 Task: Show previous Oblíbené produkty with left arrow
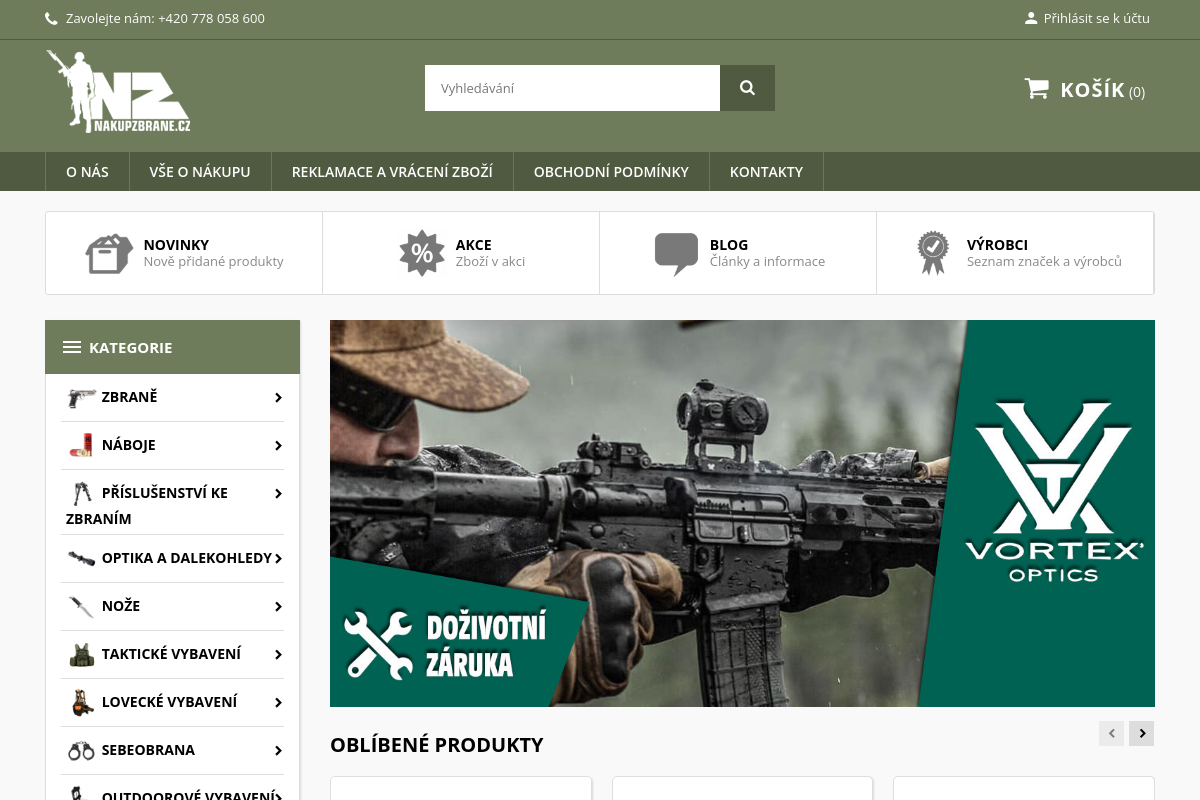[1111, 733]
